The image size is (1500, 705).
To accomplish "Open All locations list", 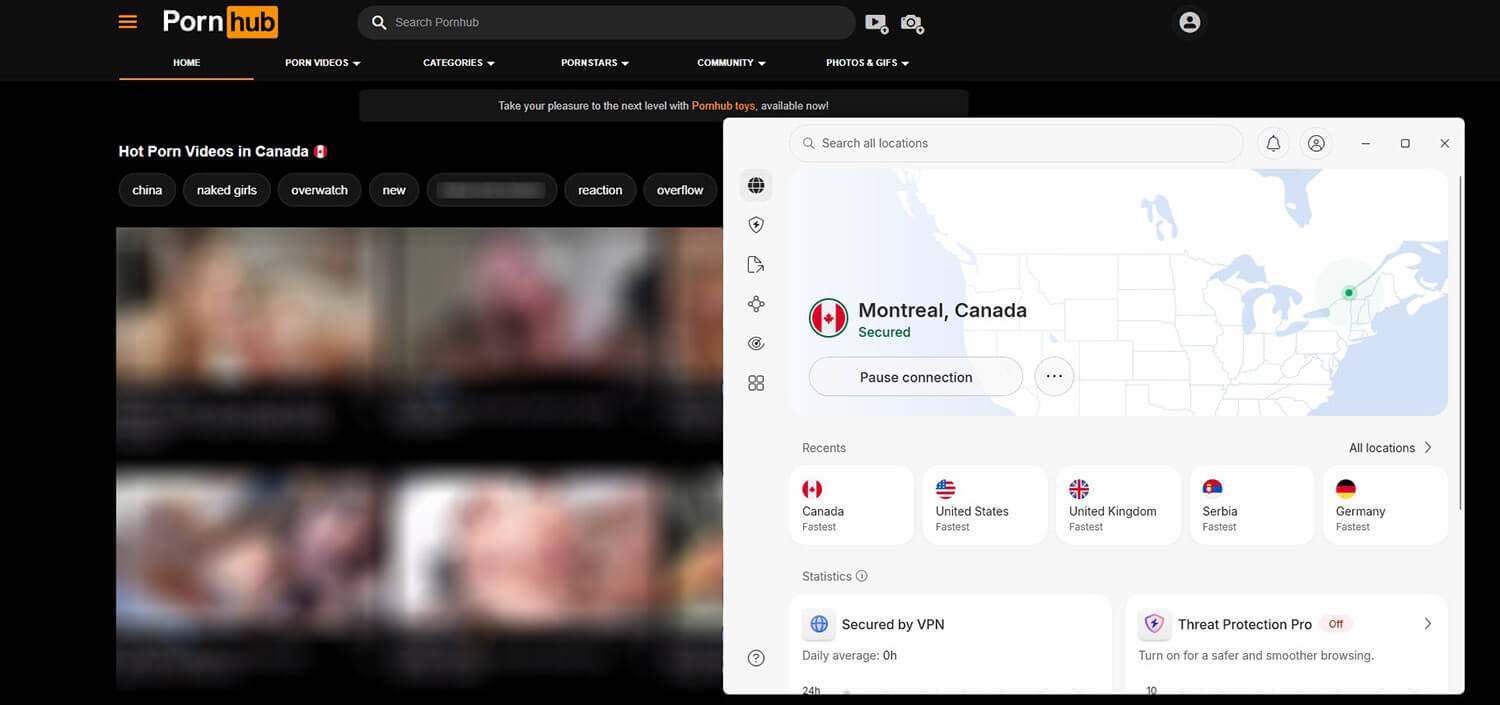I will click(x=1390, y=448).
